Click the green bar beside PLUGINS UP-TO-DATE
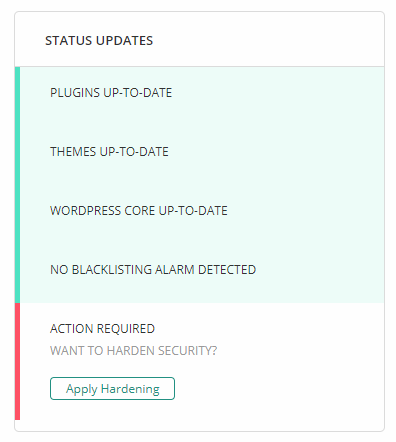Viewport: 396px width, 442px height. pyautogui.click(x=17, y=93)
